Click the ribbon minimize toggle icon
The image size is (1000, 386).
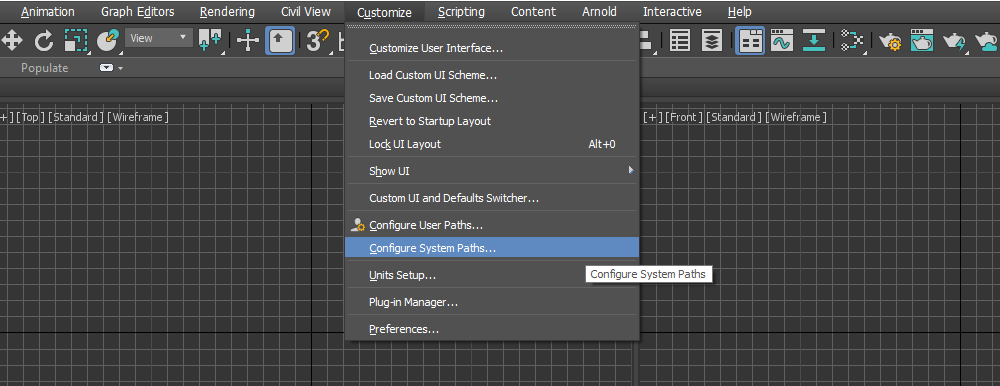[106, 68]
